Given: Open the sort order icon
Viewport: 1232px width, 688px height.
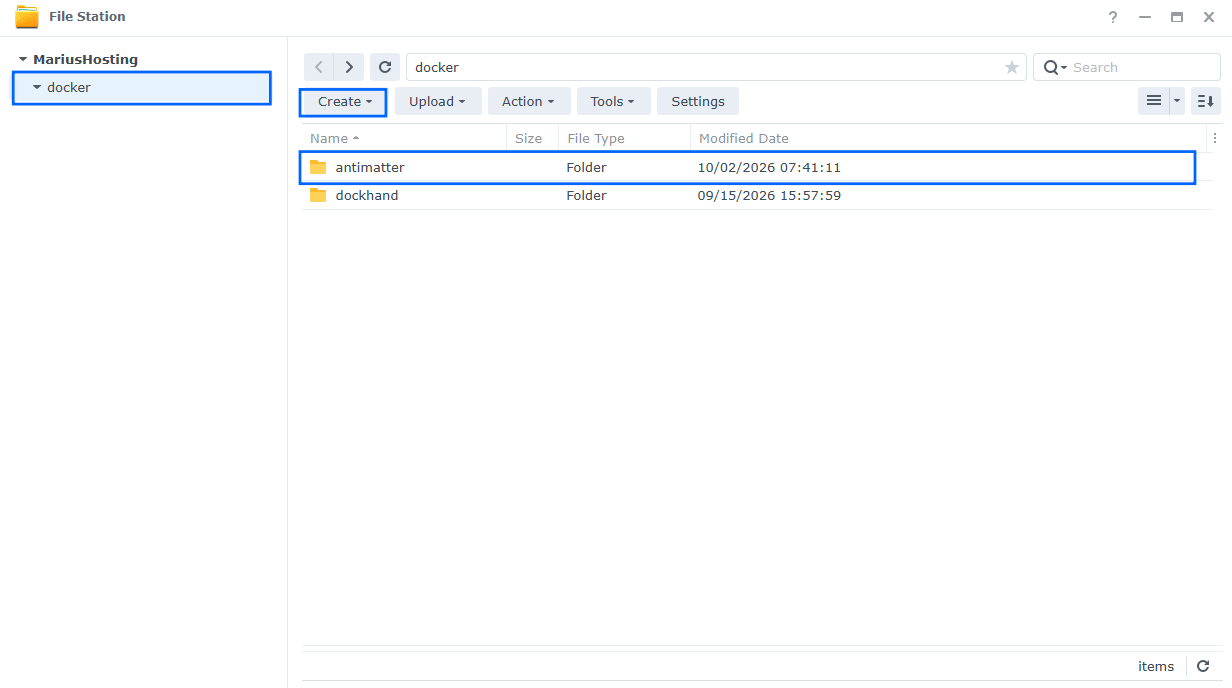Looking at the screenshot, I should [1206, 101].
